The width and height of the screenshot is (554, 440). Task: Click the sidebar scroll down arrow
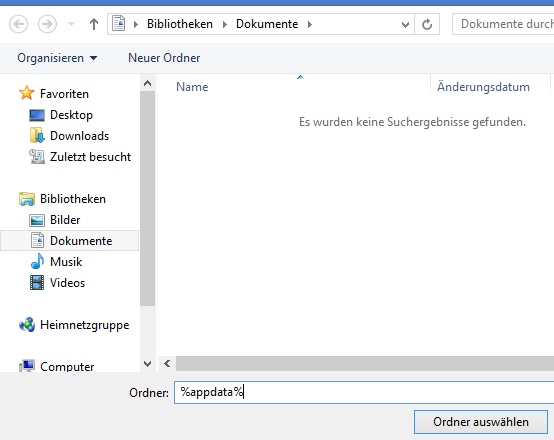pyautogui.click(x=147, y=364)
